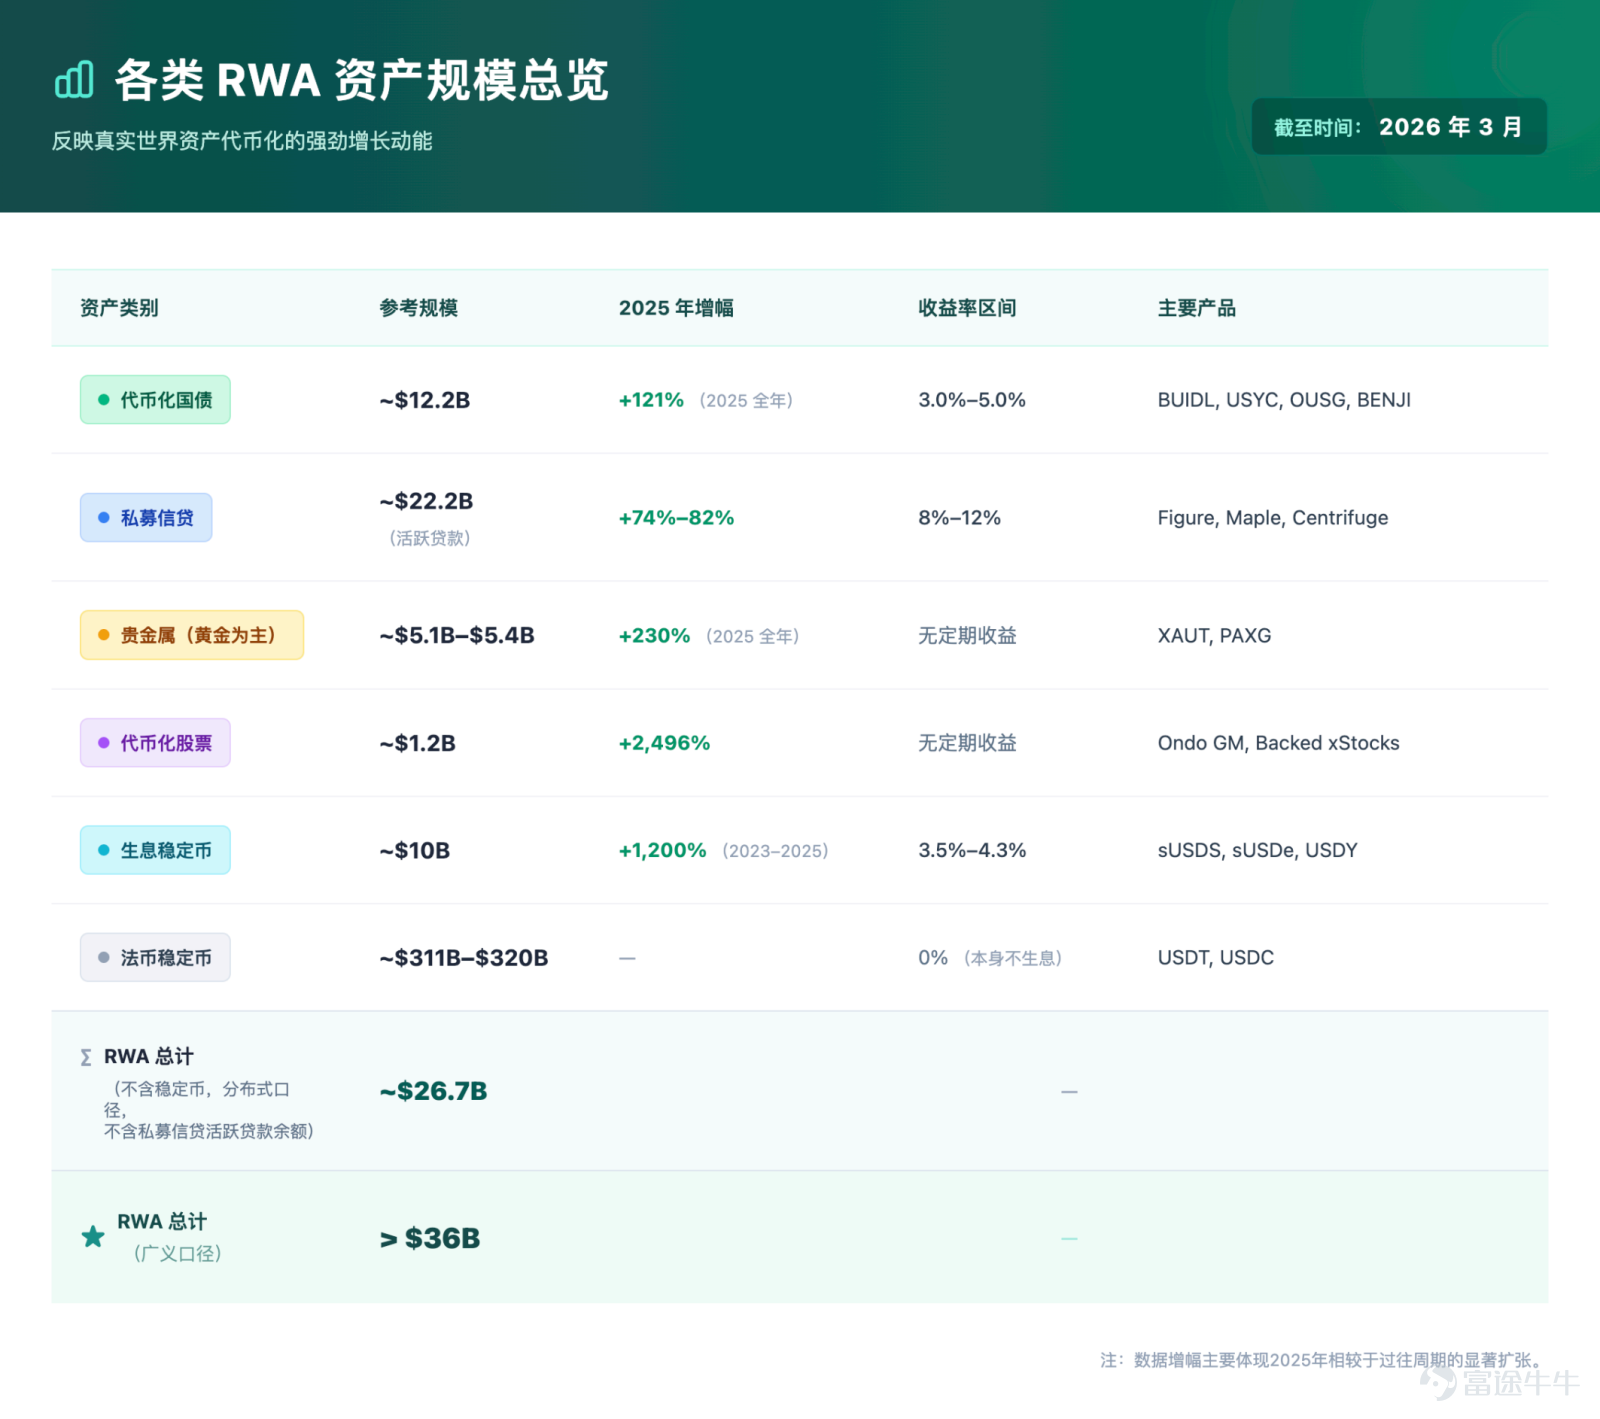The image size is (1600, 1419).
Task: Click the +1,200% growth figure
Action: coord(662,850)
